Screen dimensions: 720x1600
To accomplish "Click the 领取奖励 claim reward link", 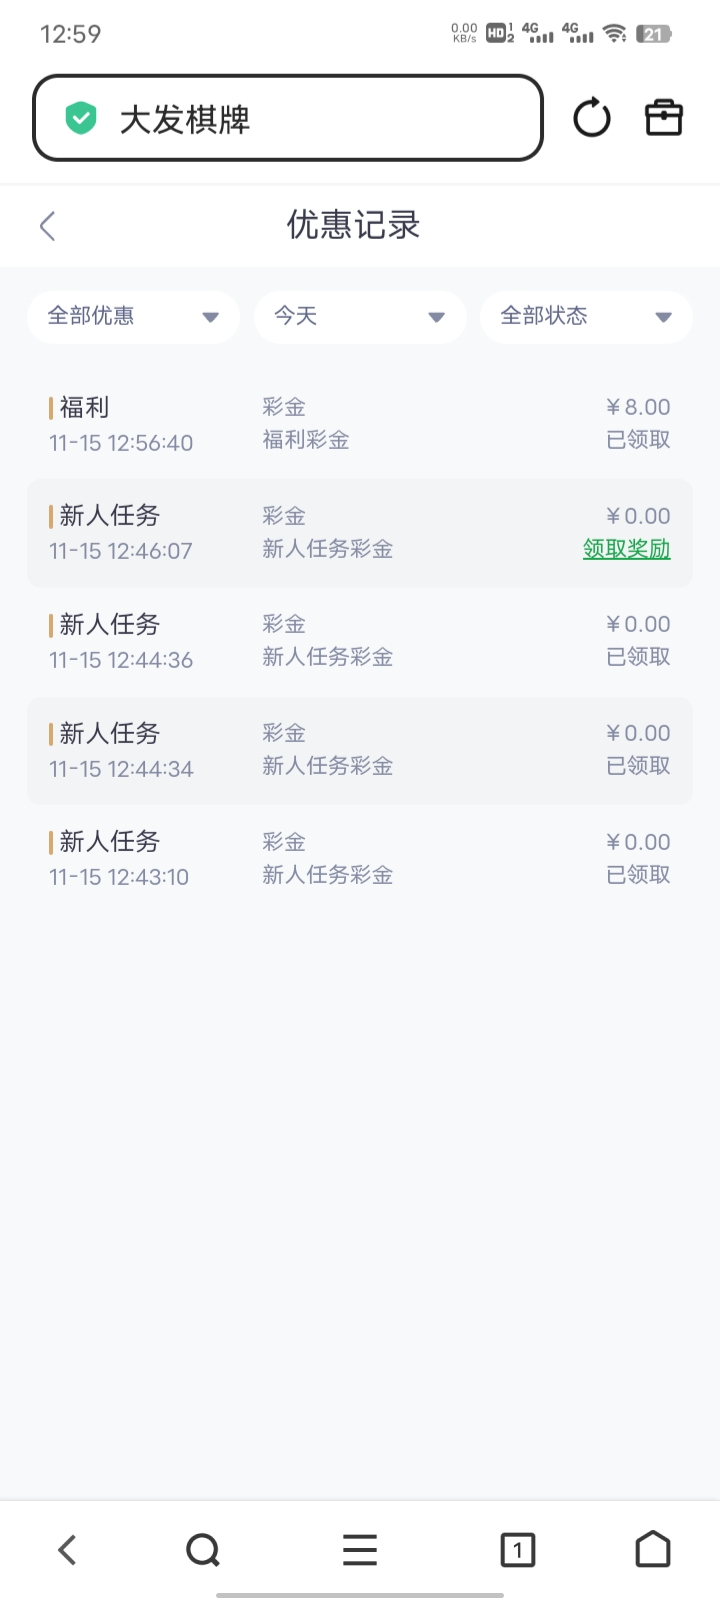I will 626,549.
